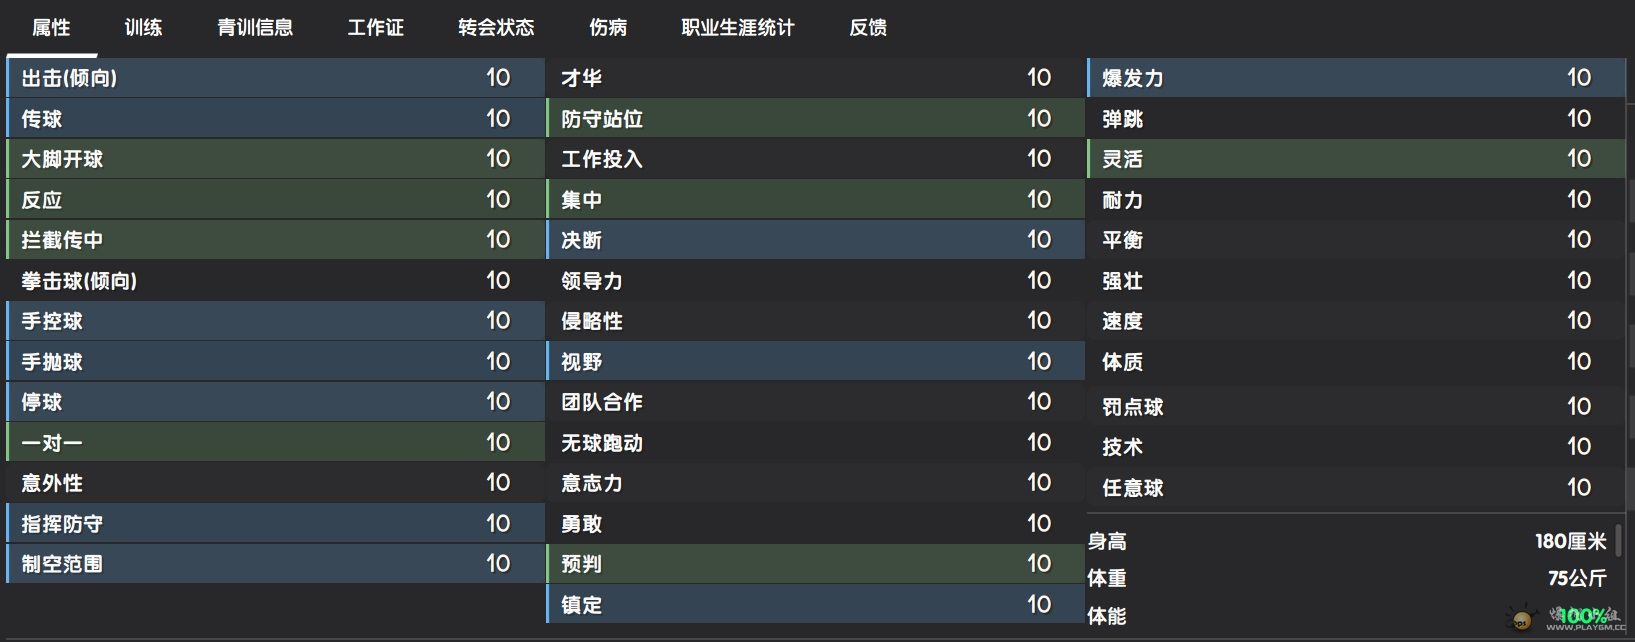Click the 反馈 tab

click(x=868, y=28)
